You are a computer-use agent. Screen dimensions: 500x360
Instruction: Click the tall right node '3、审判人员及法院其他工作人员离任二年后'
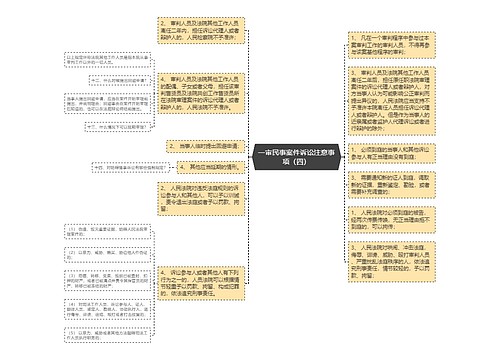[x=392, y=101]
